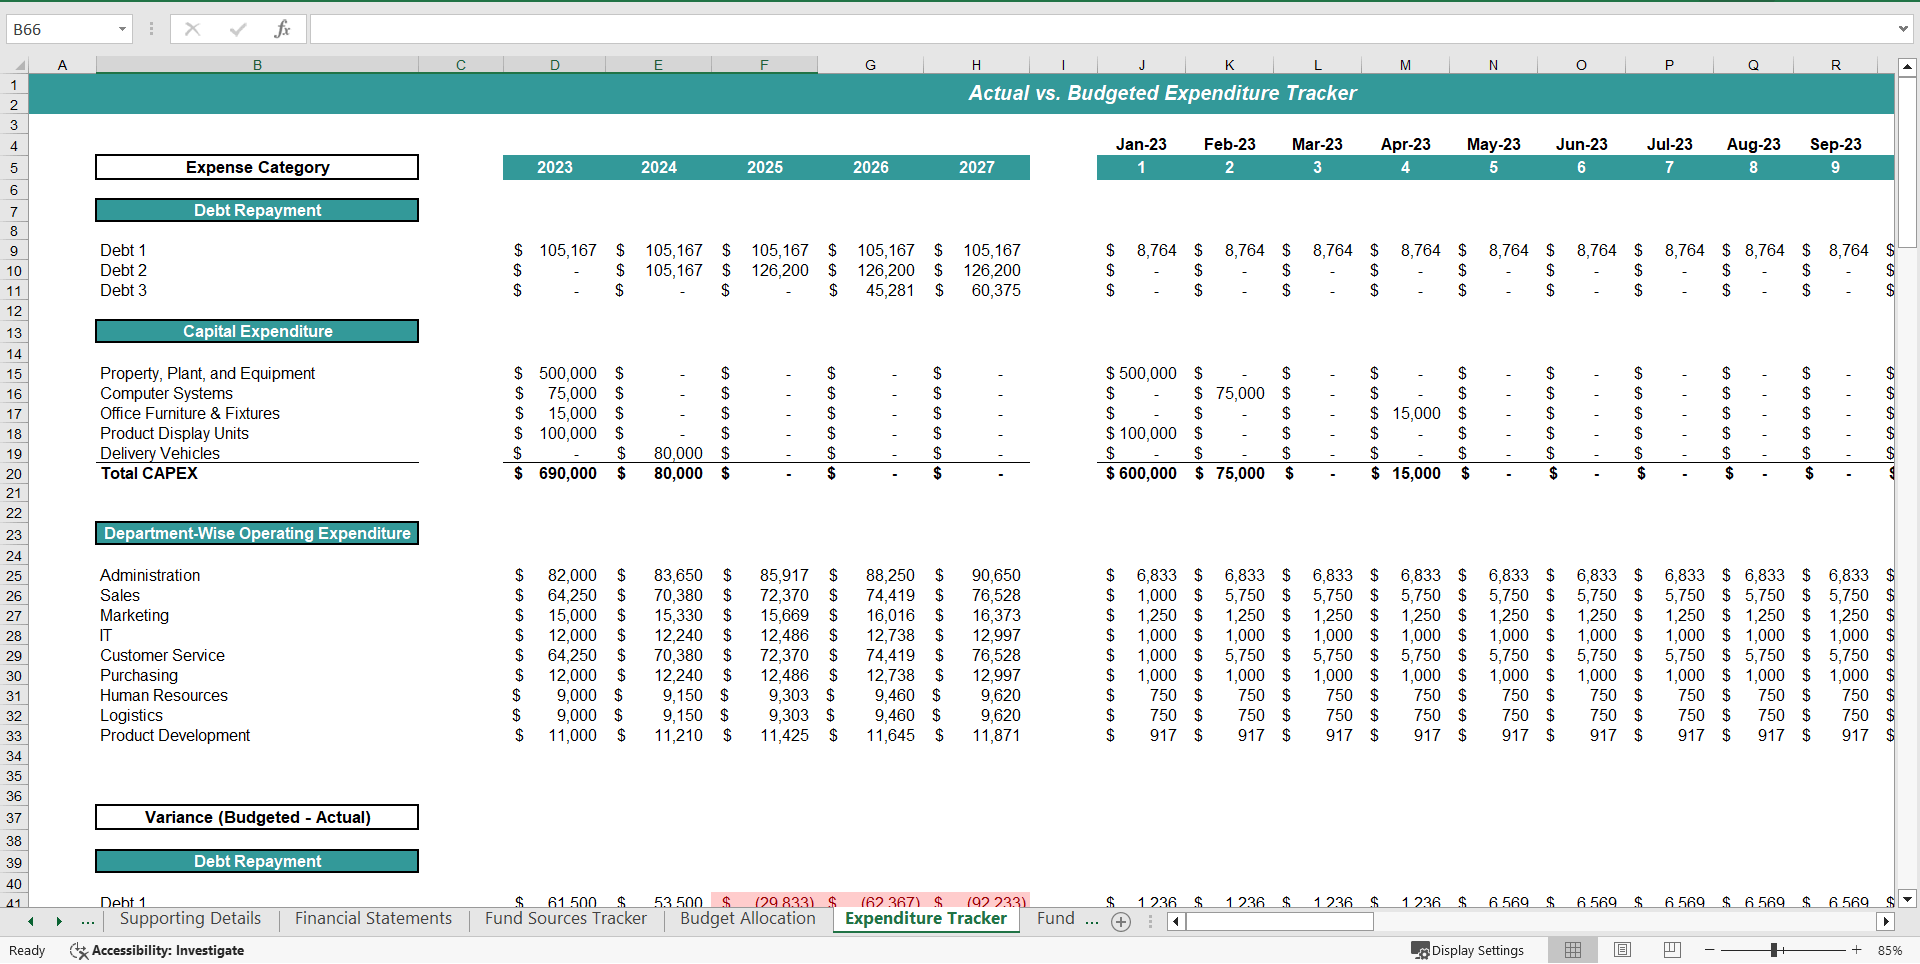Screen dimensions: 1920x964
Task: Go to the Fund Sources Tracker sheet
Action: 565,918
